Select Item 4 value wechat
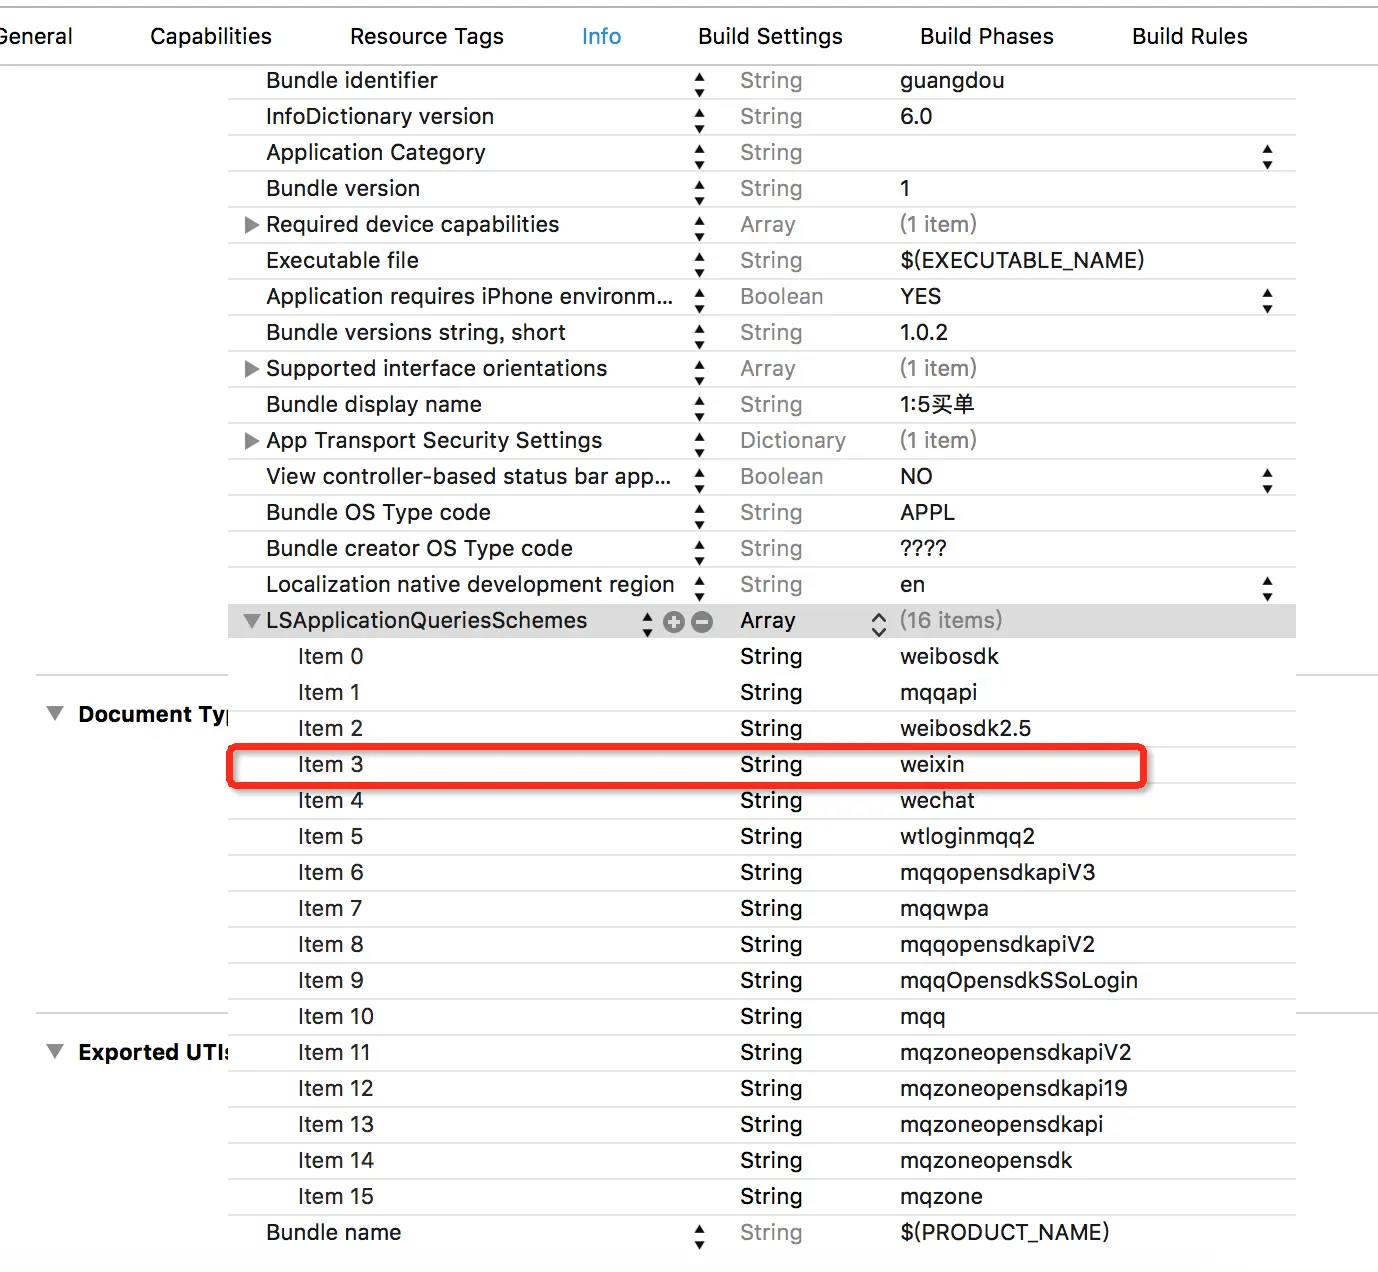 (x=937, y=800)
